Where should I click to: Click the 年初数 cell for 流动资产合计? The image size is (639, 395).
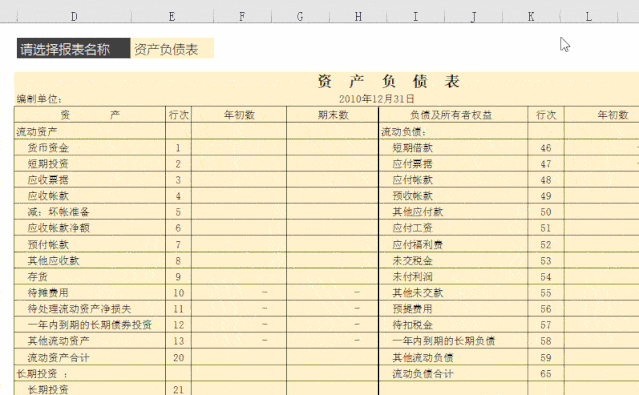[x=239, y=357]
